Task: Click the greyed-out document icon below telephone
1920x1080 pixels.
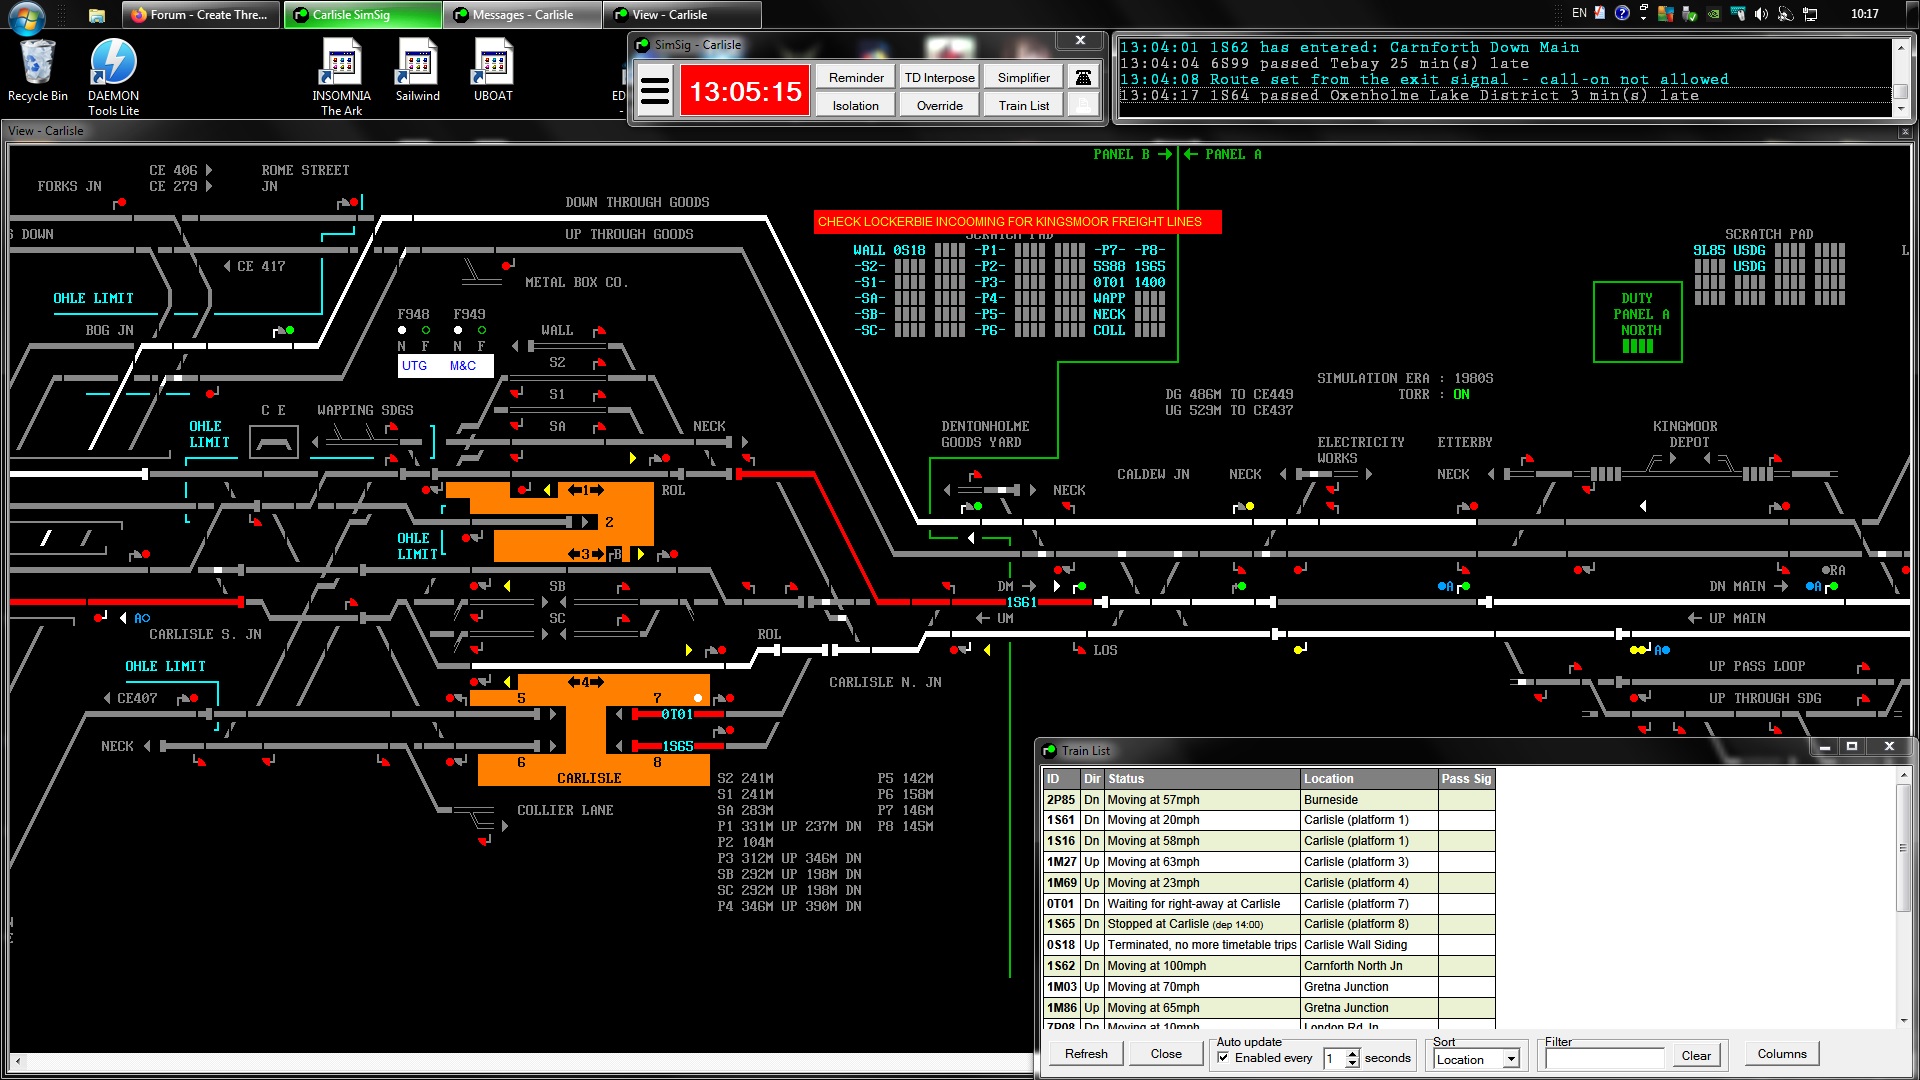Action: [1083, 104]
